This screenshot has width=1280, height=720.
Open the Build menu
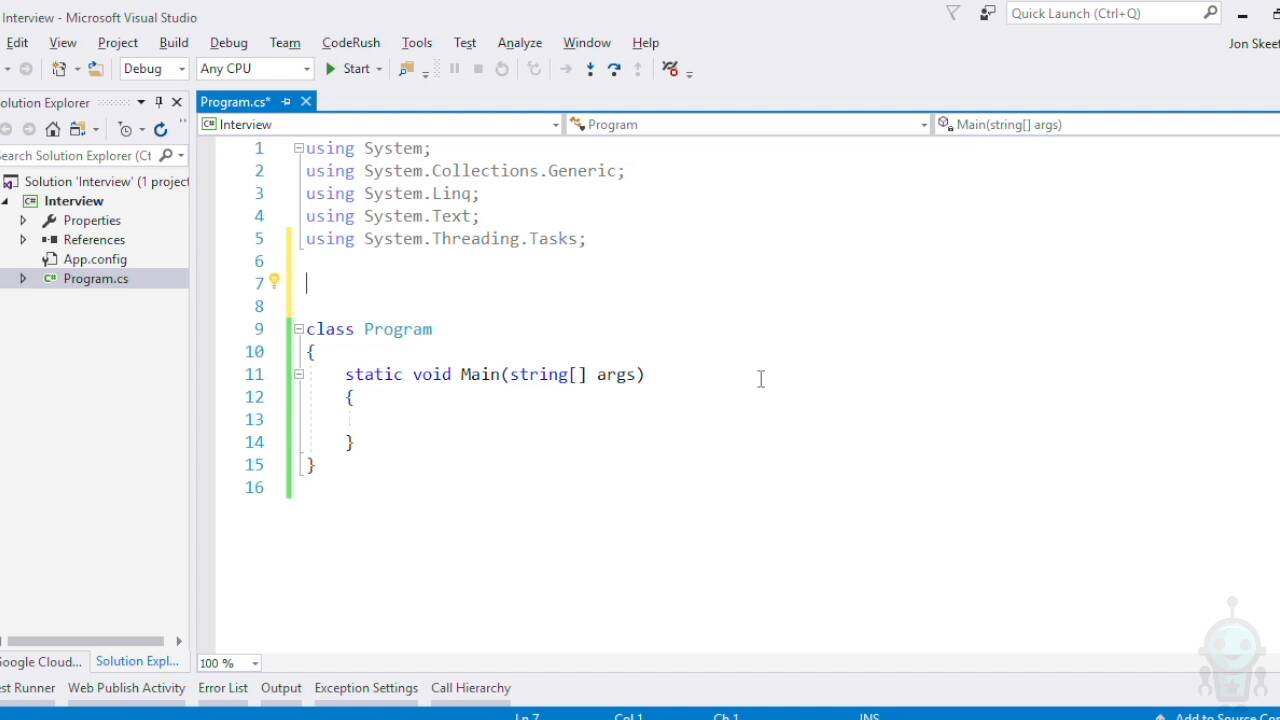173,43
